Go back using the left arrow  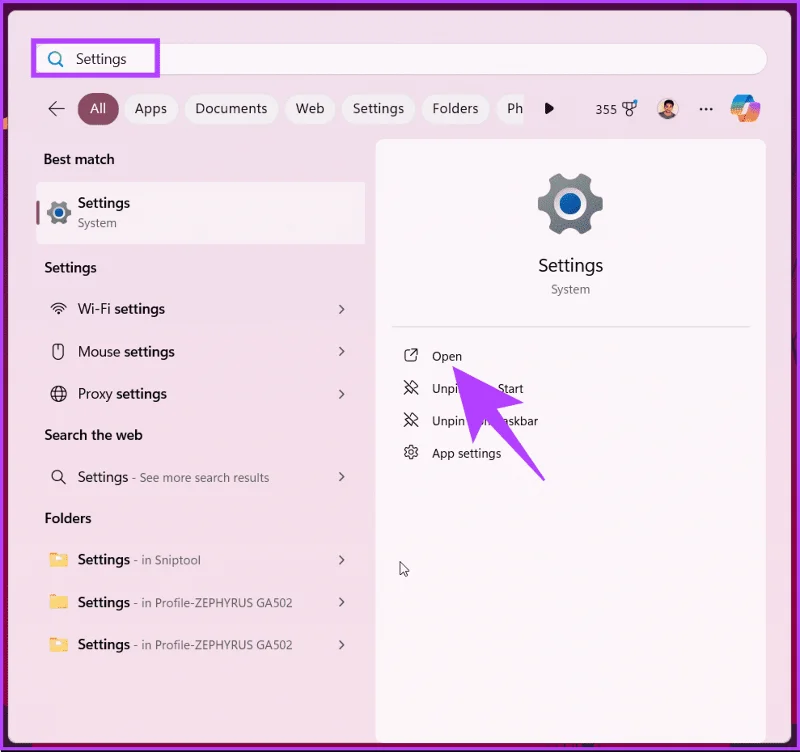point(56,109)
